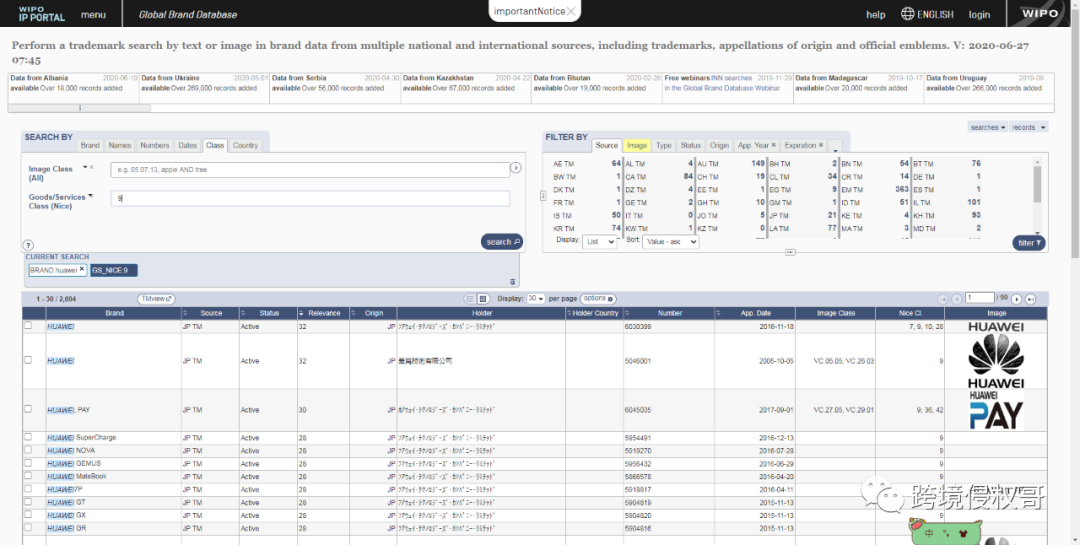Switch to the Names search tab
The width and height of the screenshot is (1080, 545).
(120, 145)
